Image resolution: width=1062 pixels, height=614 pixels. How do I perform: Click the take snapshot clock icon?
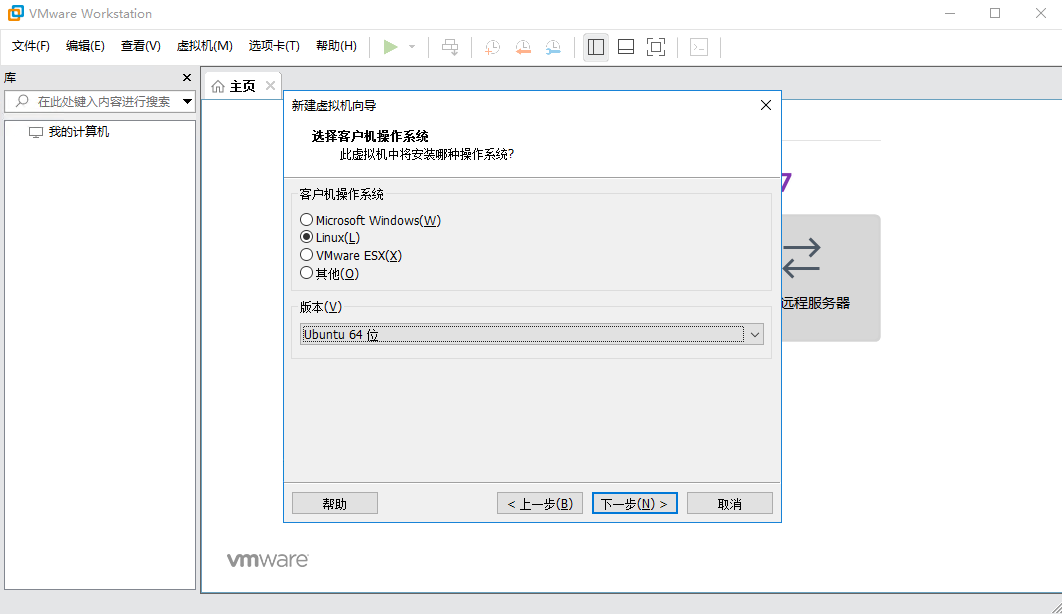click(x=492, y=47)
